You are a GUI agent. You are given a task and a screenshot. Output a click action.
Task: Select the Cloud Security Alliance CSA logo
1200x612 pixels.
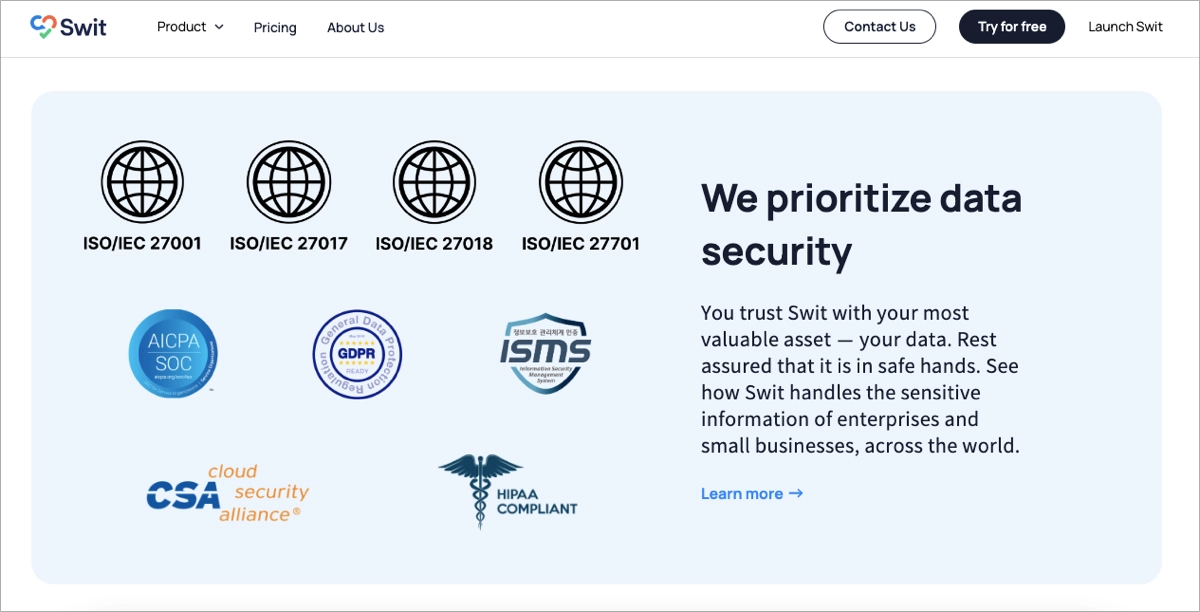click(226, 491)
